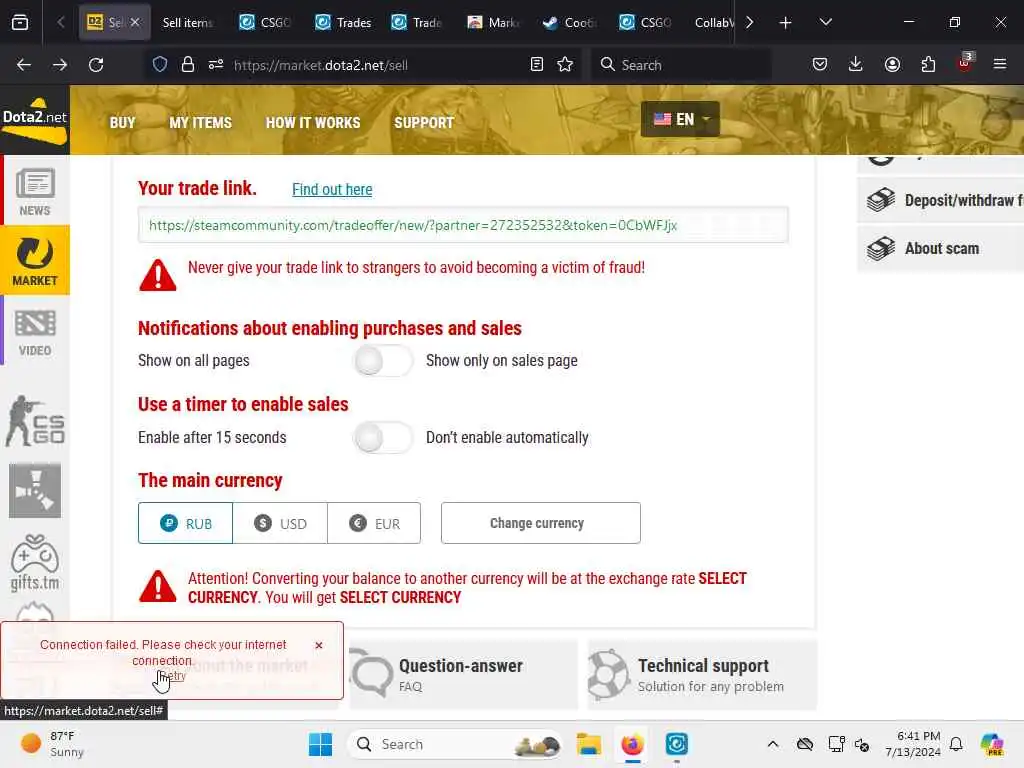Open the SUPPORT menu
The height and width of the screenshot is (768, 1024).
[x=424, y=123]
